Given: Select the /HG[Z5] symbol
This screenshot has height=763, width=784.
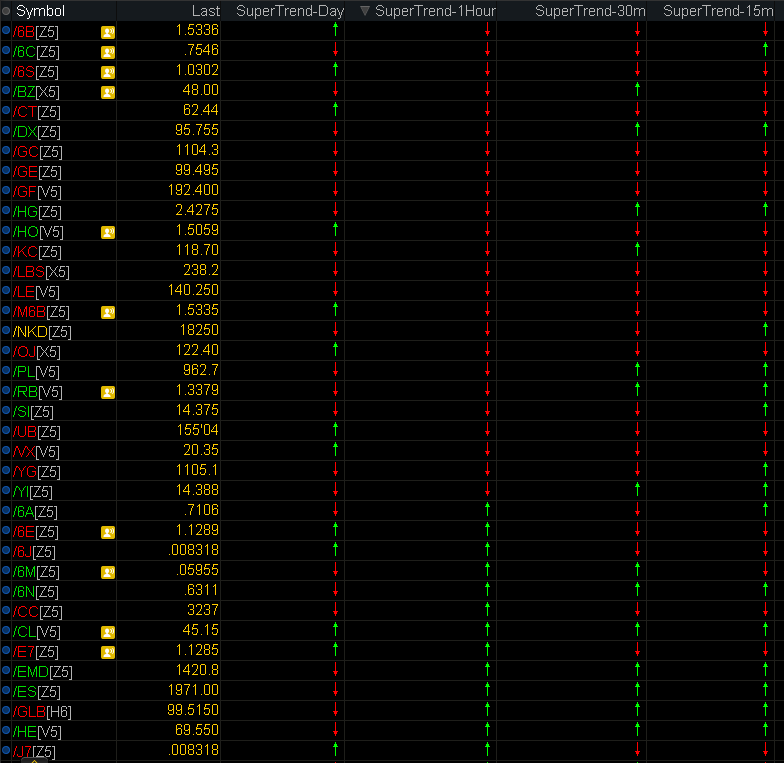Looking at the screenshot, I should point(37,212).
